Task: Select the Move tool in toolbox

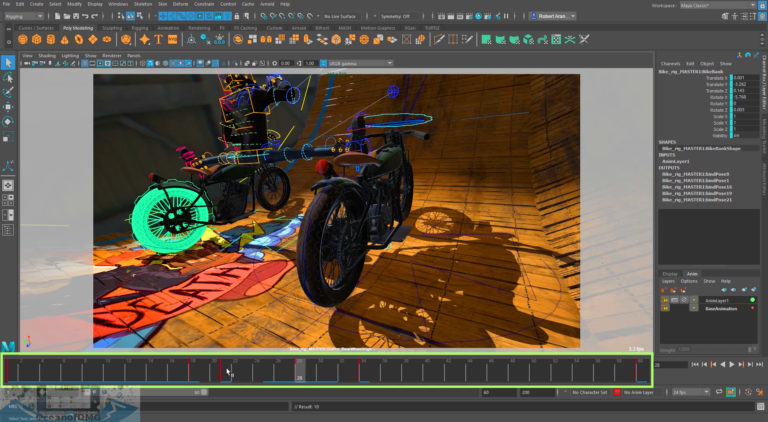Action: click(8, 107)
